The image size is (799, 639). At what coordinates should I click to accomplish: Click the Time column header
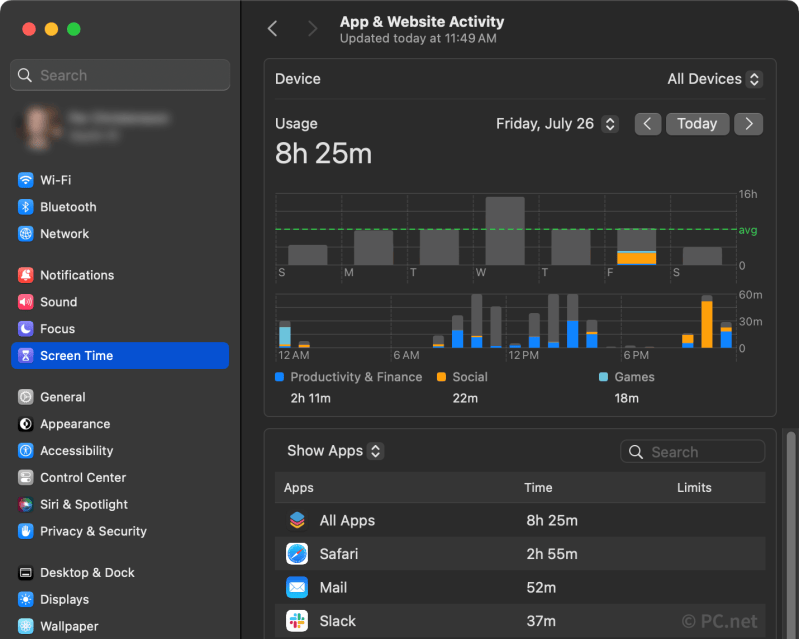point(538,488)
